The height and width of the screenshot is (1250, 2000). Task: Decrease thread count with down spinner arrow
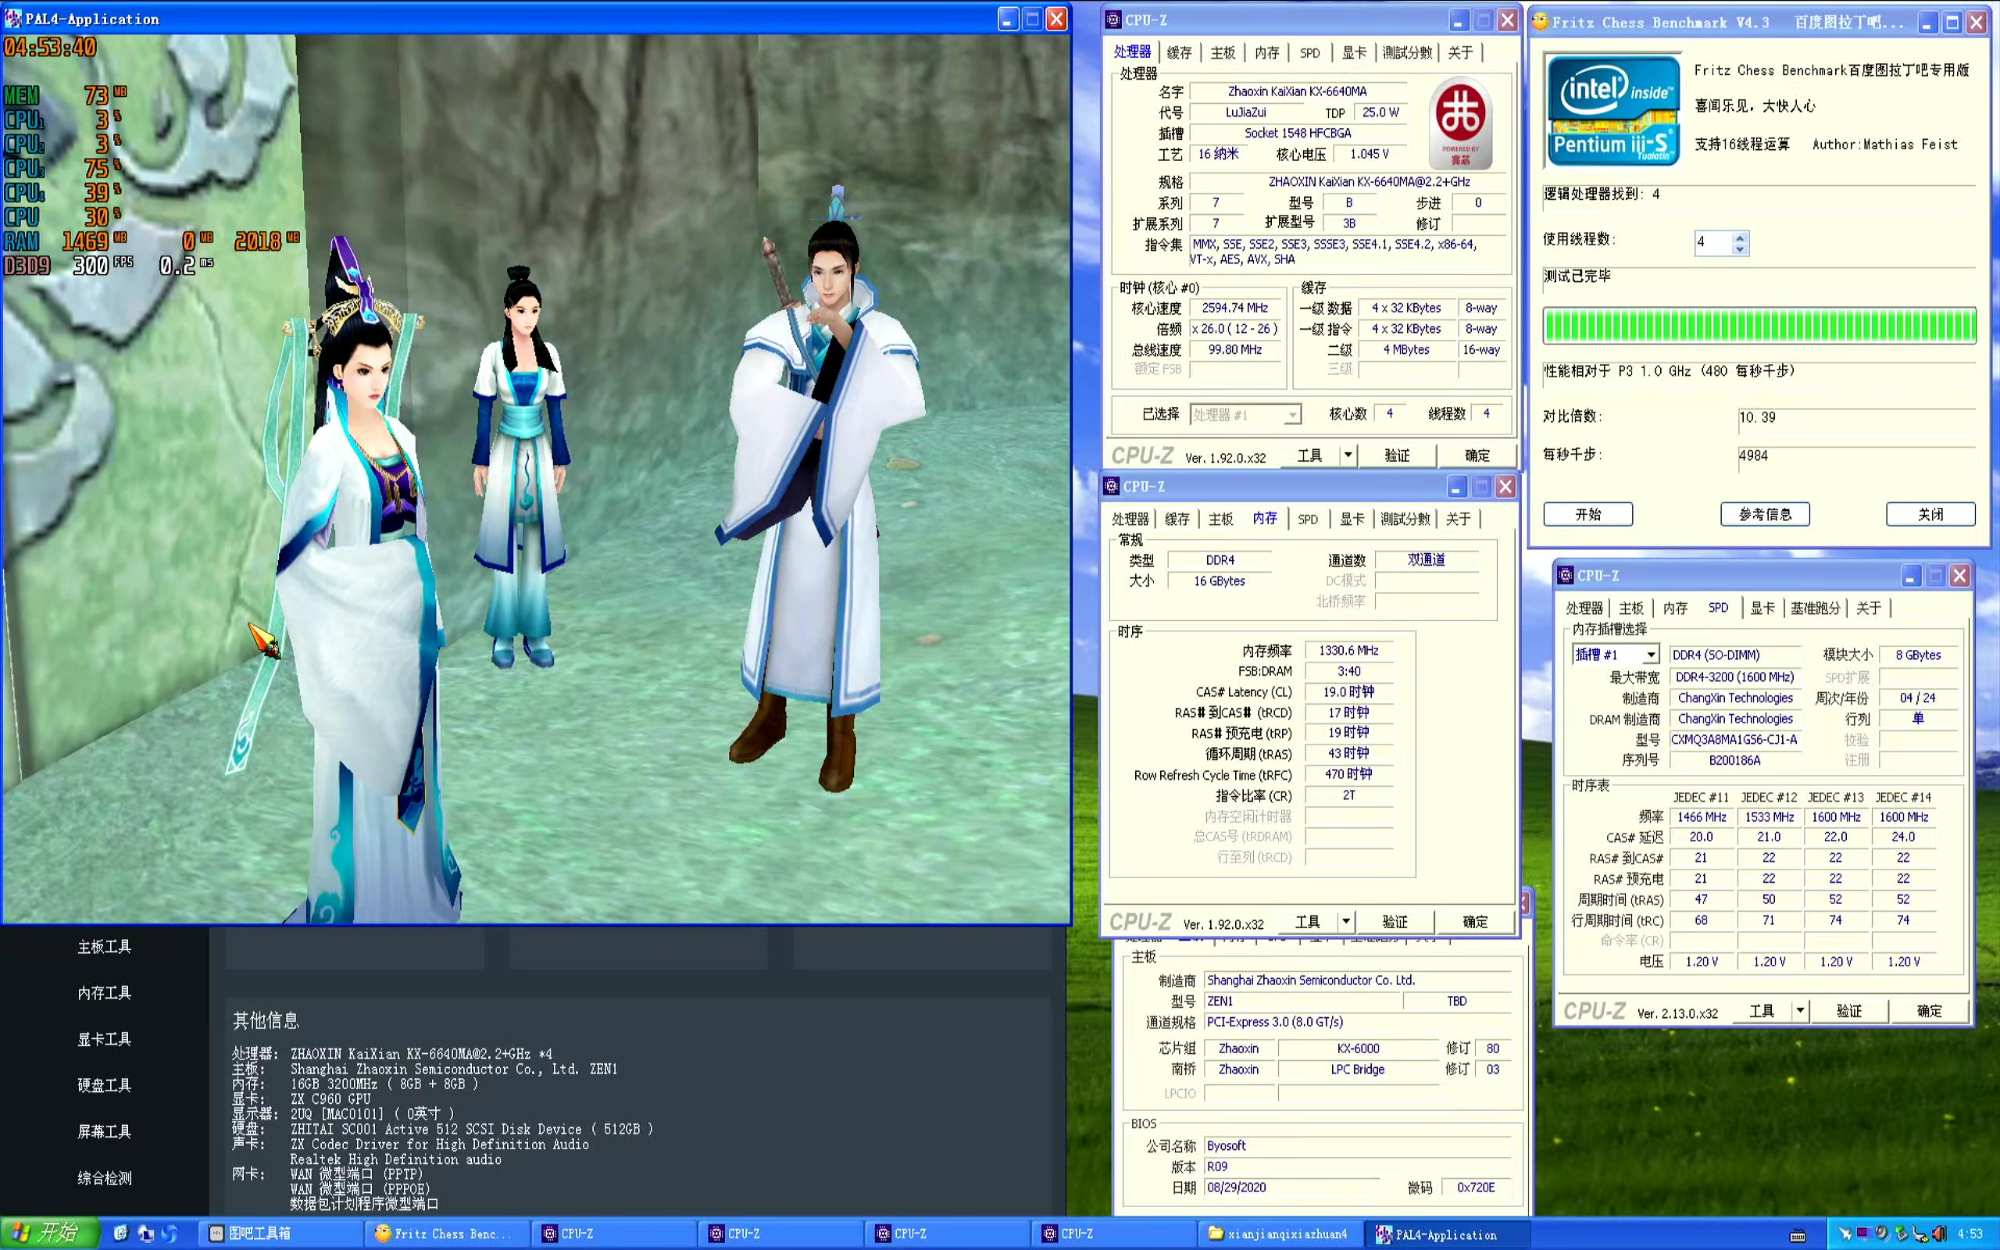point(1740,249)
